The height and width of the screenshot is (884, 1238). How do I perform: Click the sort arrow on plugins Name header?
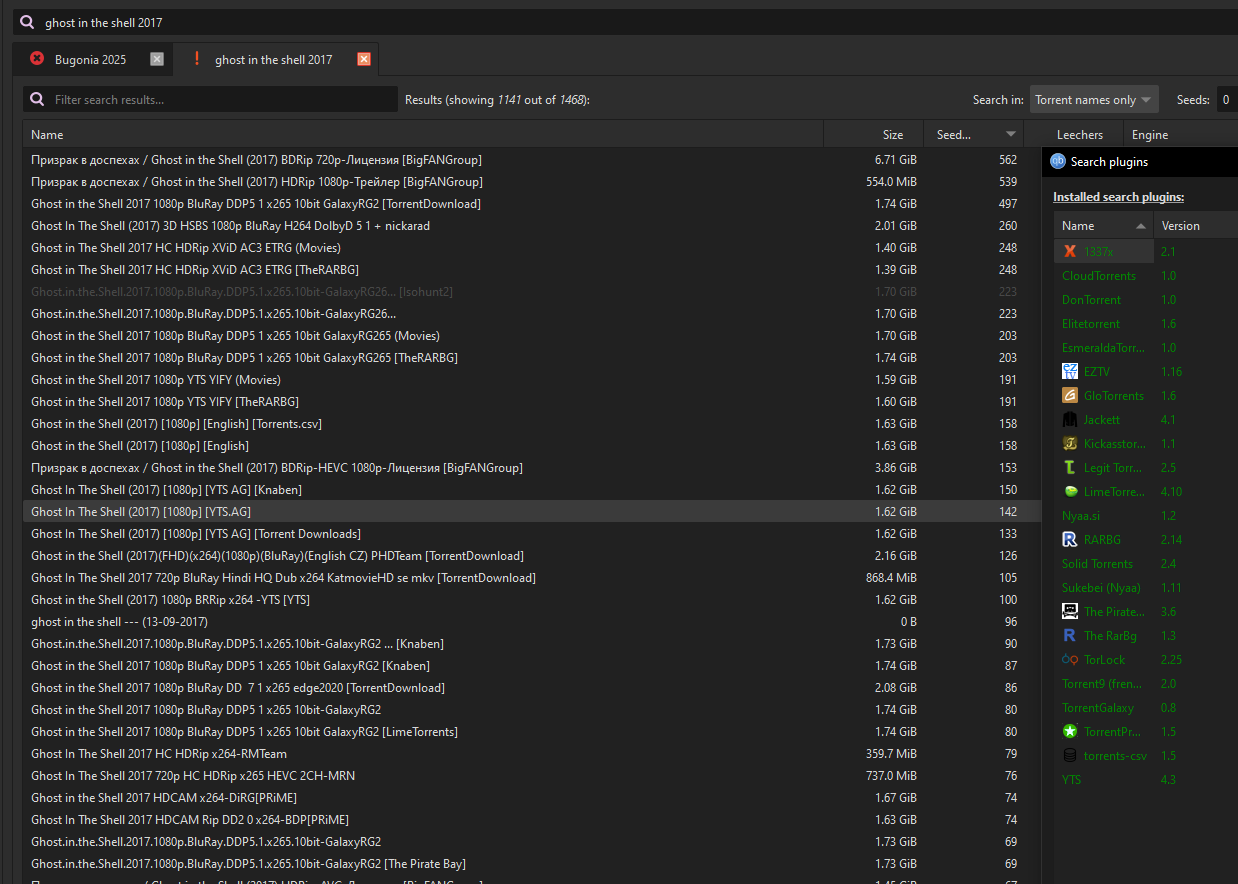tap(1141, 226)
